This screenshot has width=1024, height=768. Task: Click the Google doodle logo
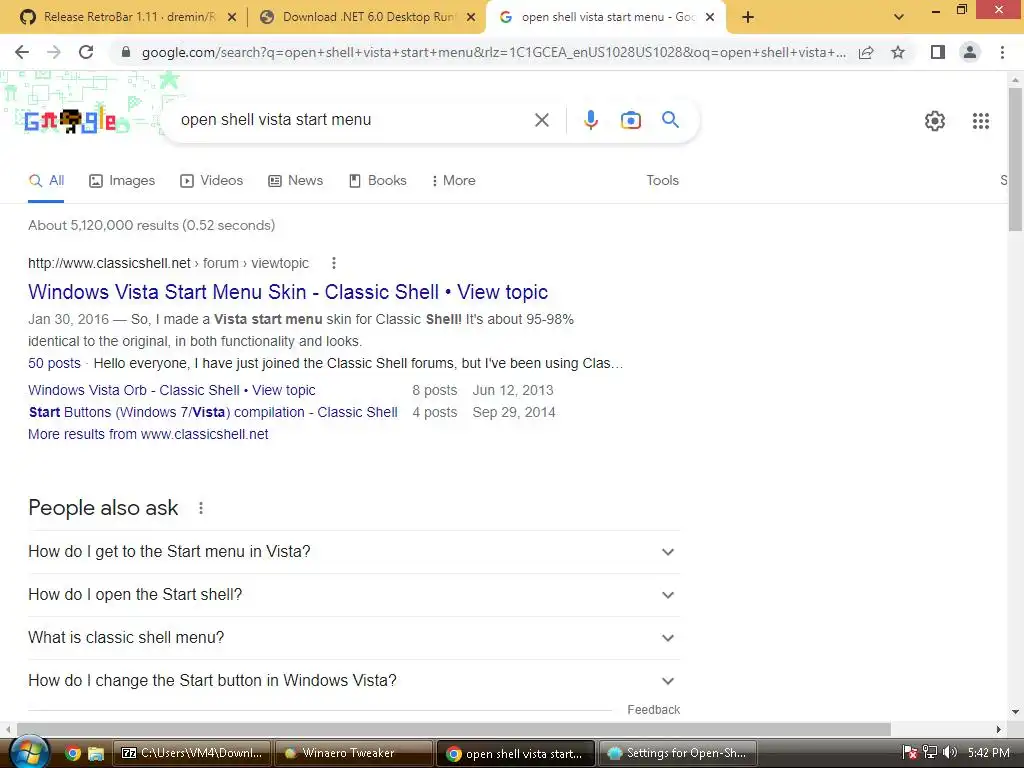click(x=71, y=121)
